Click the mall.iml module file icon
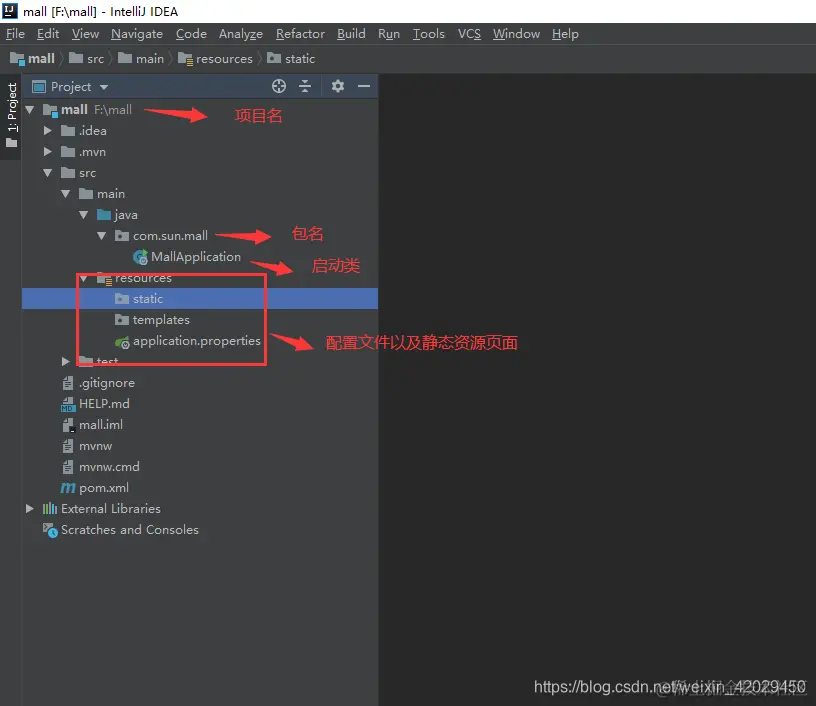 coord(68,425)
